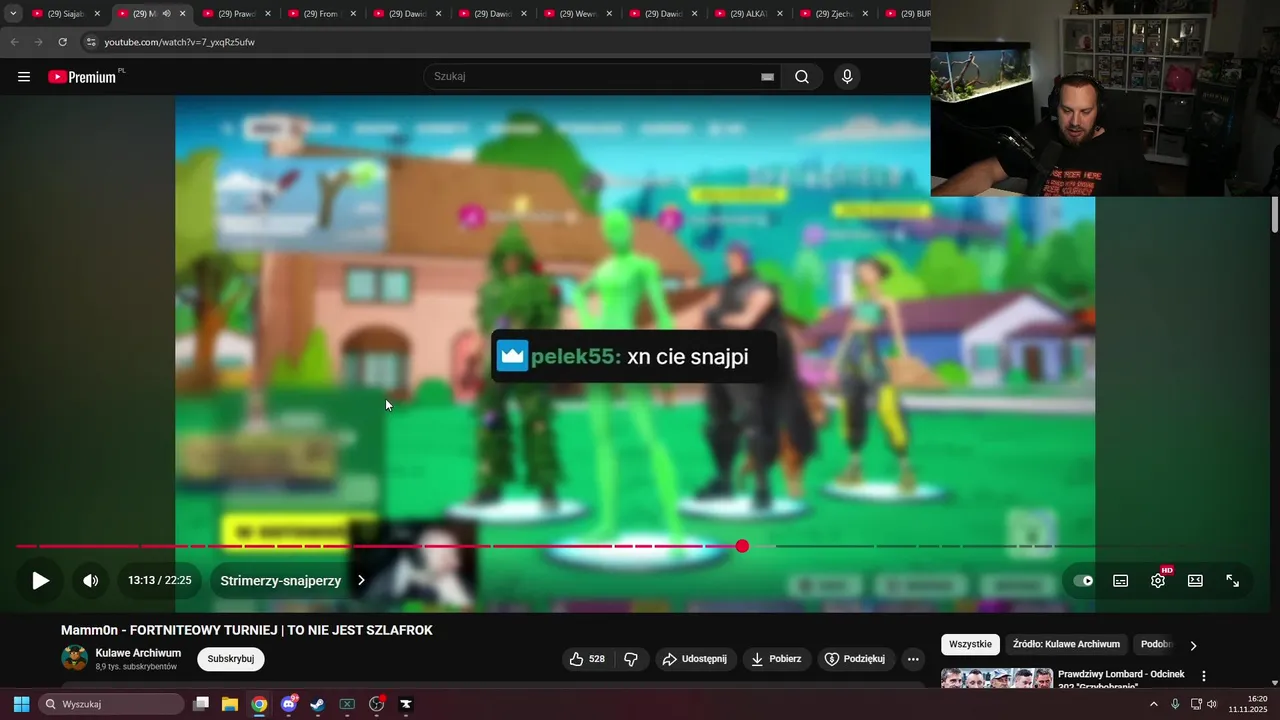
Task: Click the Udostępnij share button
Action: 695,659
